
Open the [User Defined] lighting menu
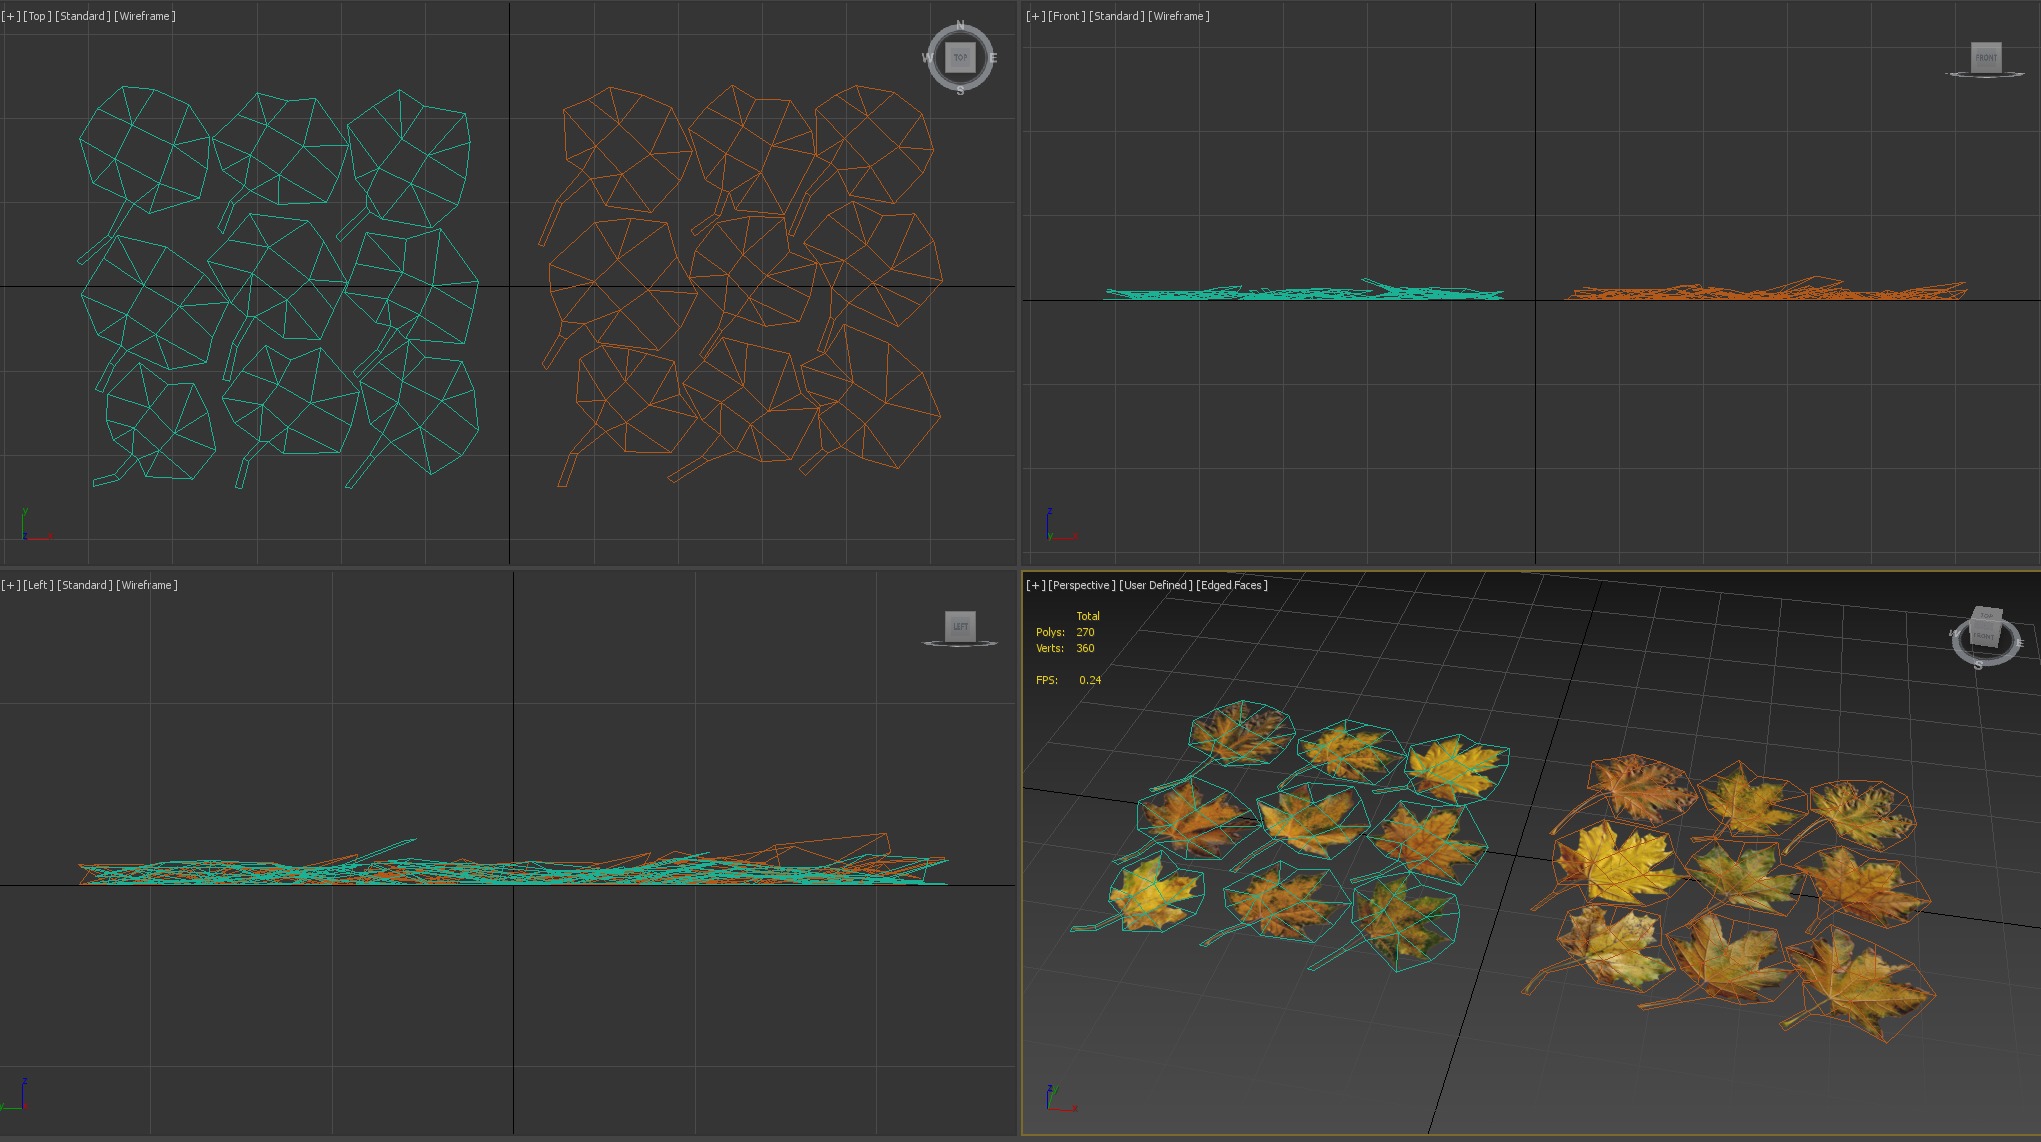pos(1156,585)
